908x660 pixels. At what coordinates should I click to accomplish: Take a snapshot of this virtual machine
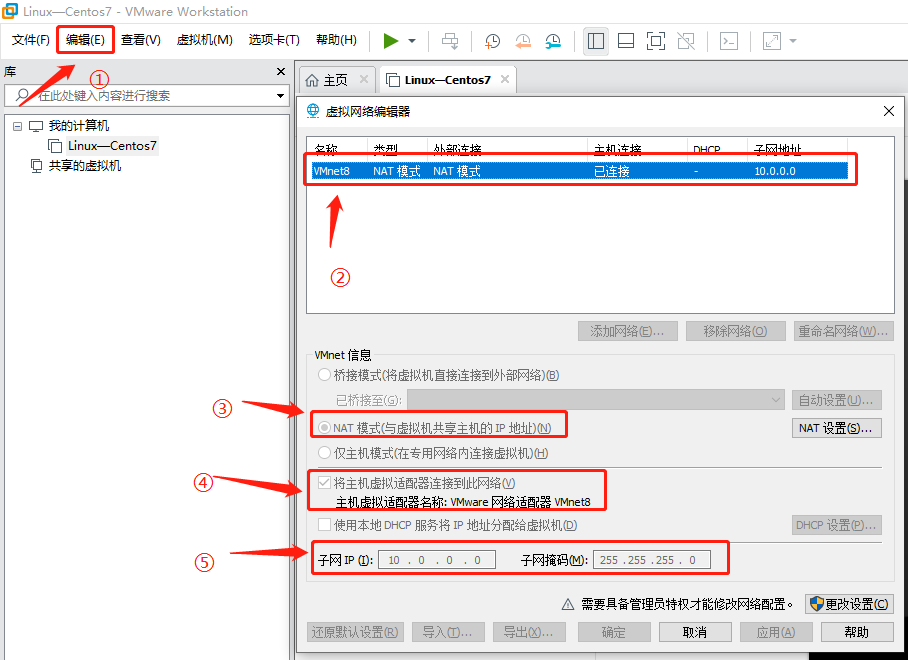click(x=492, y=41)
